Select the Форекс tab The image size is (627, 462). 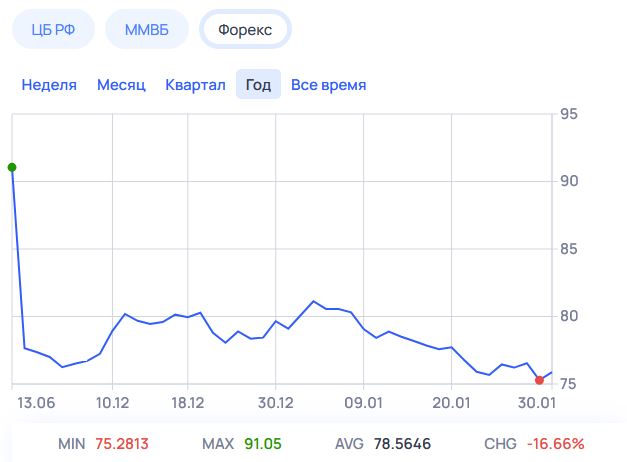pyautogui.click(x=245, y=30)
